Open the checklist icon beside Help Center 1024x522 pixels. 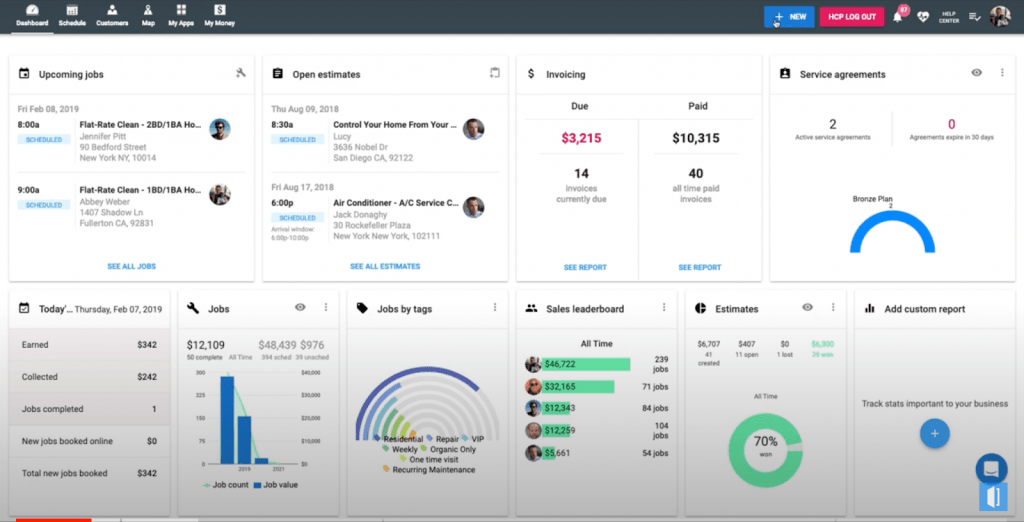pyautogui.click(x=974, y=17)
